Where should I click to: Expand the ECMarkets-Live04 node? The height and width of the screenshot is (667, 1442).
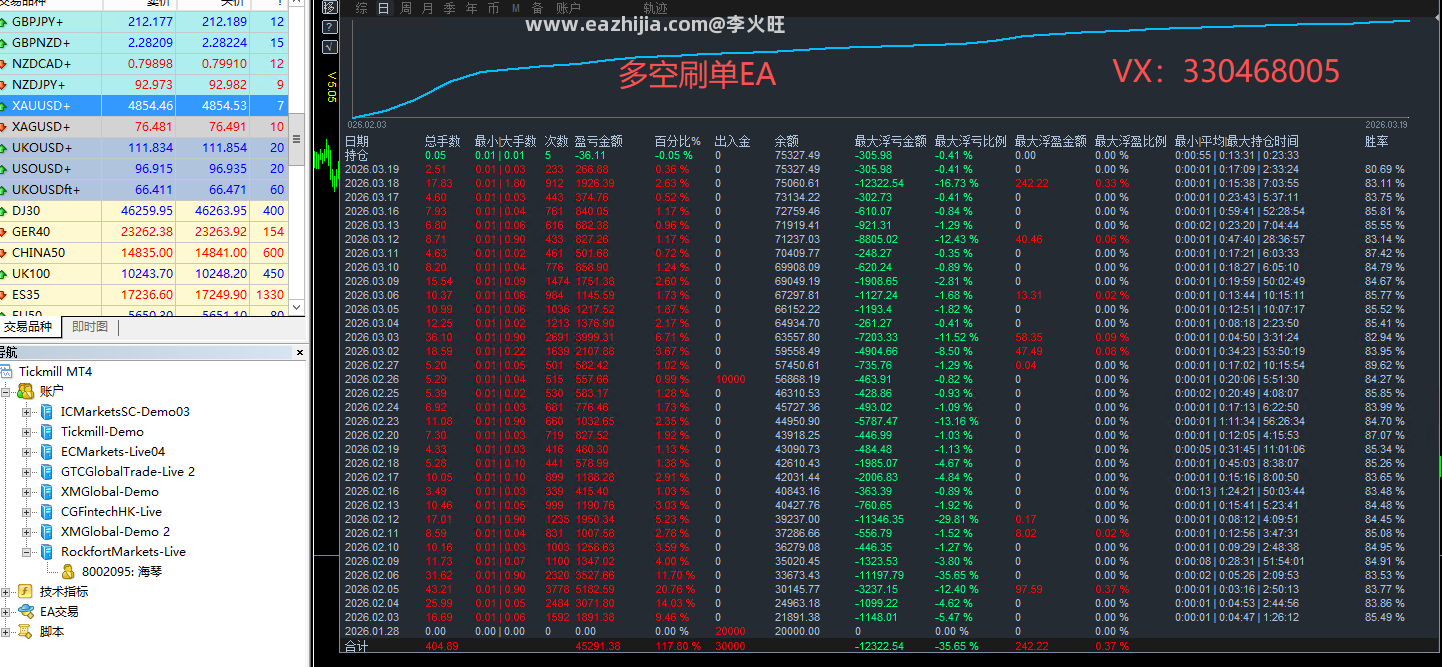point(27,452)
